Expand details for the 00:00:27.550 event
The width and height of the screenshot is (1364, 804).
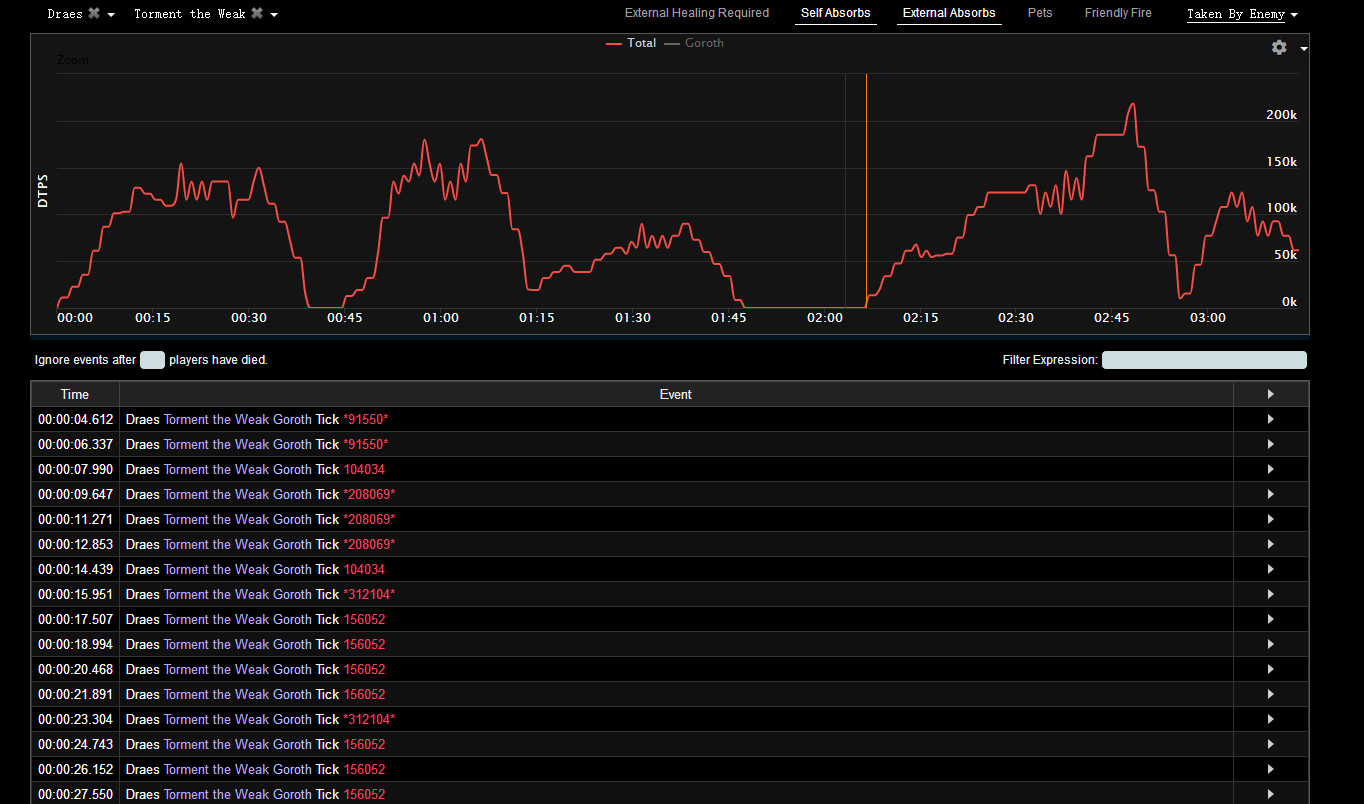pos(1271,794)
